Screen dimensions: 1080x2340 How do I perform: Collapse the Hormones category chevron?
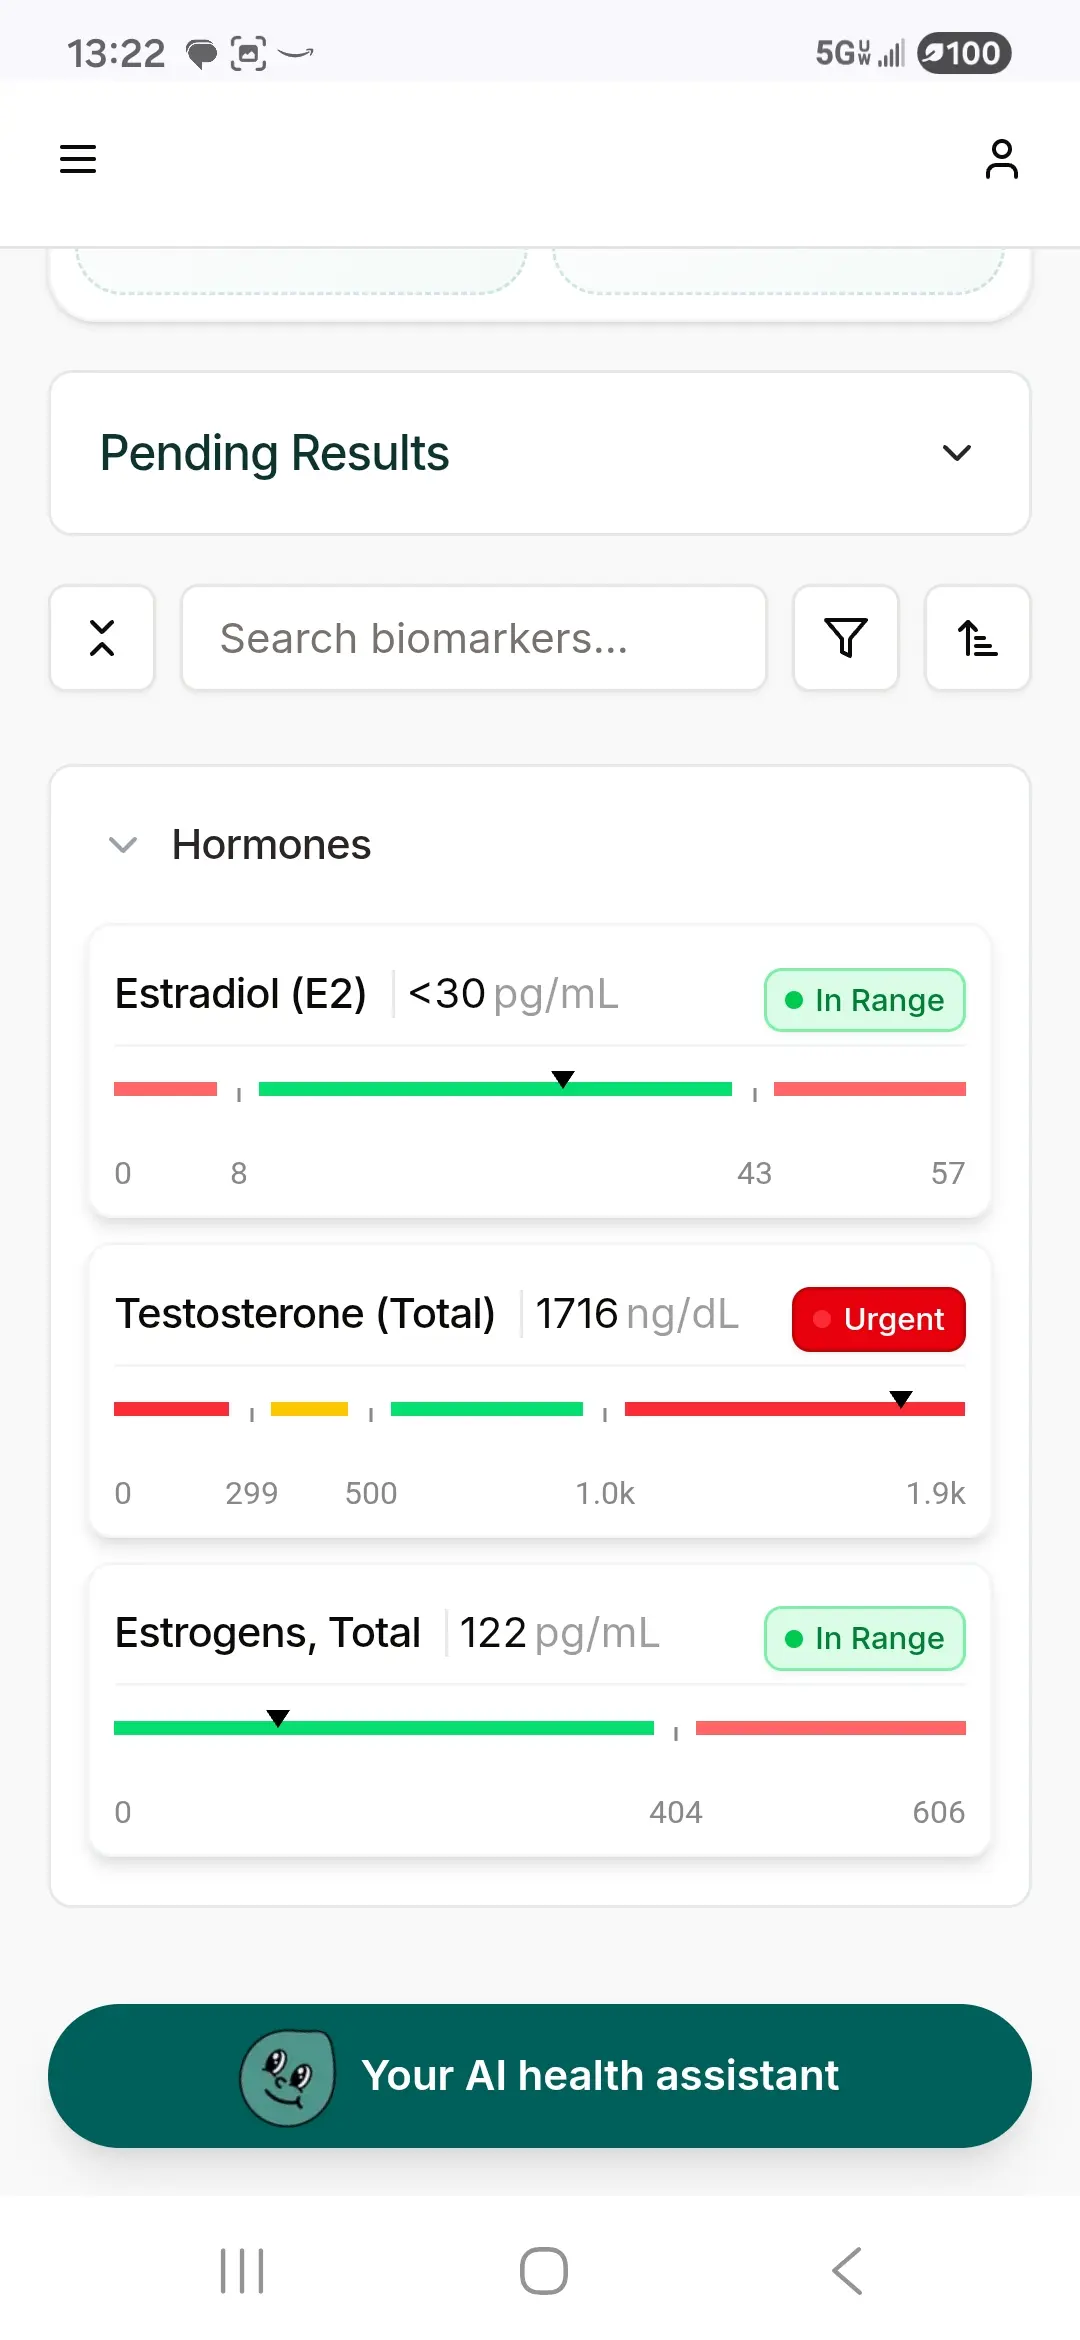123,845
